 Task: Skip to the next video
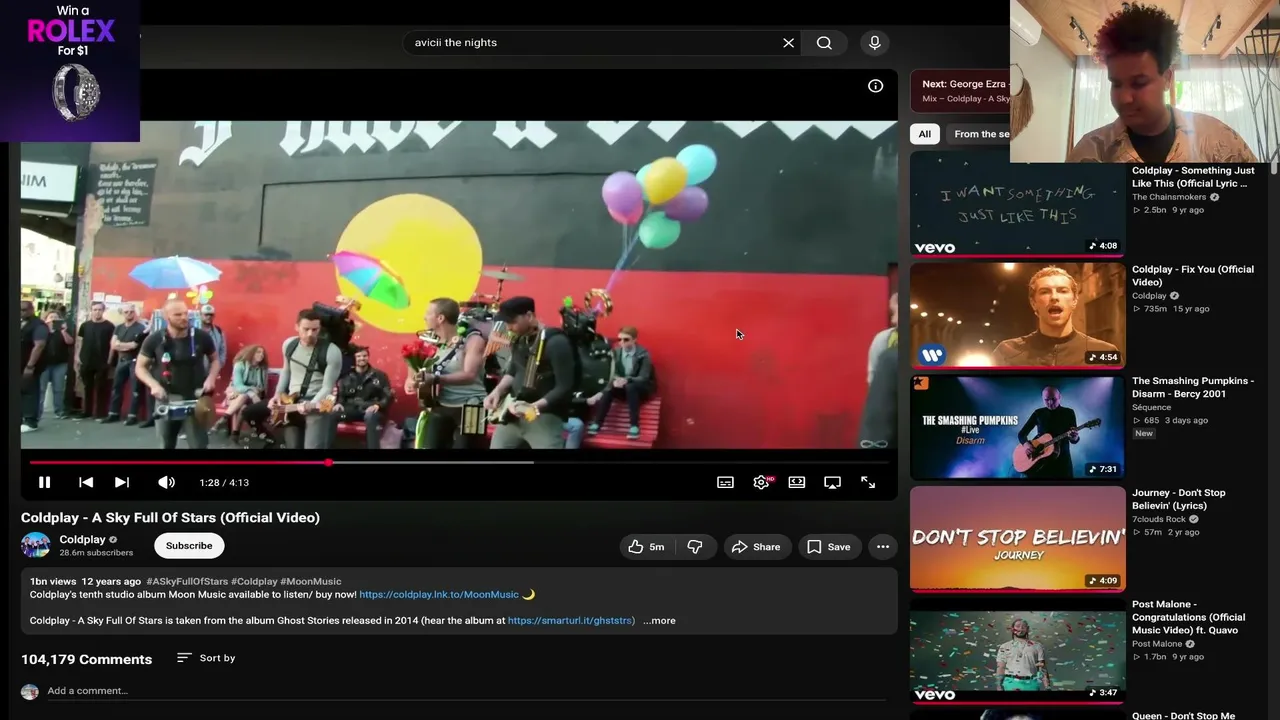(122, 482)
